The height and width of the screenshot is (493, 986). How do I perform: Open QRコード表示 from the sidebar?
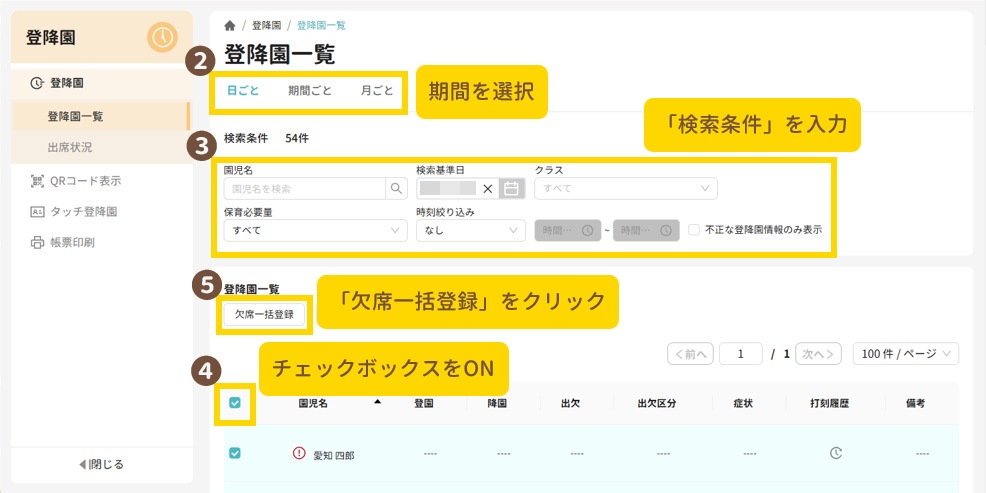[x=84, y=181]
